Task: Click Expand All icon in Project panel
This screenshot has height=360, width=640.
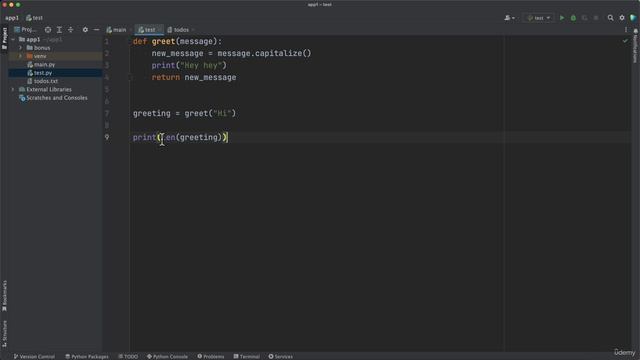Action: [59, 30]
